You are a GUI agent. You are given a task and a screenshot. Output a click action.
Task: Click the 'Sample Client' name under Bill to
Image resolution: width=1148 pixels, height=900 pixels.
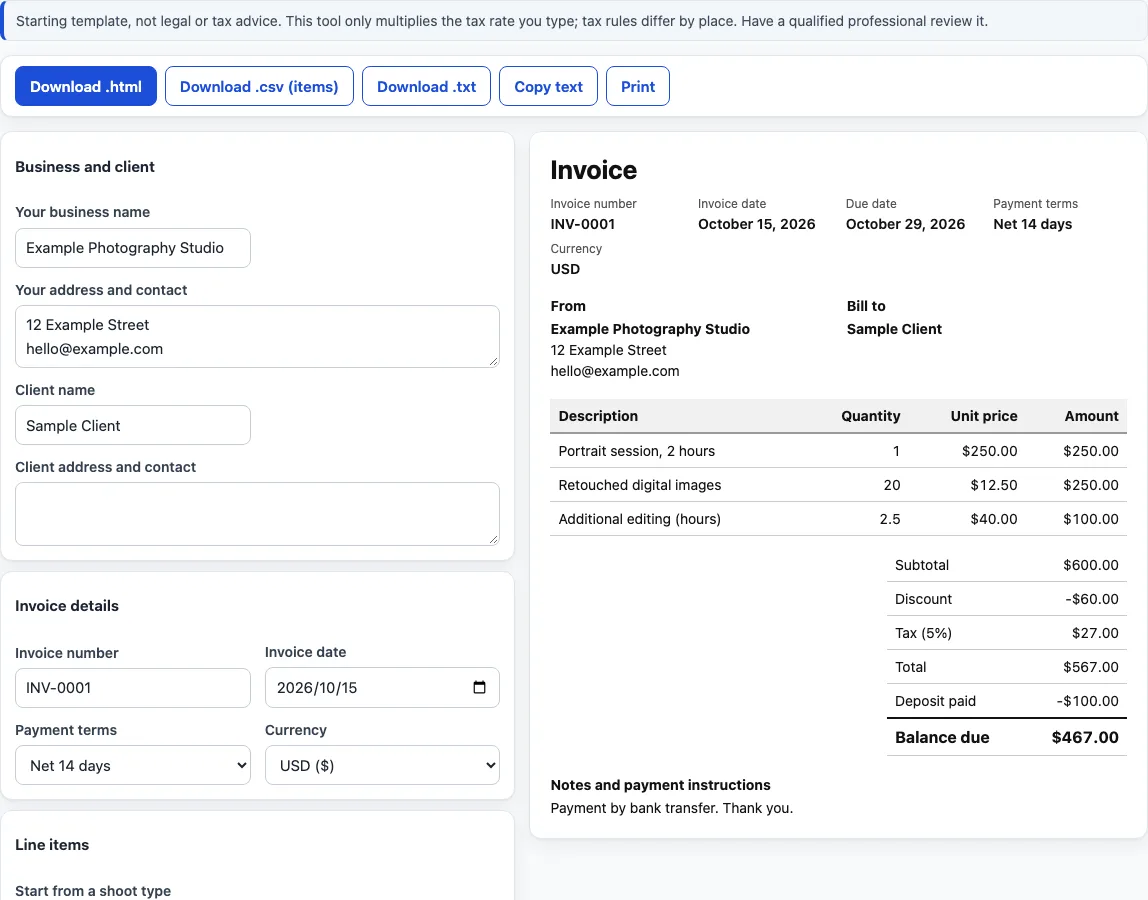pos(894,329)
